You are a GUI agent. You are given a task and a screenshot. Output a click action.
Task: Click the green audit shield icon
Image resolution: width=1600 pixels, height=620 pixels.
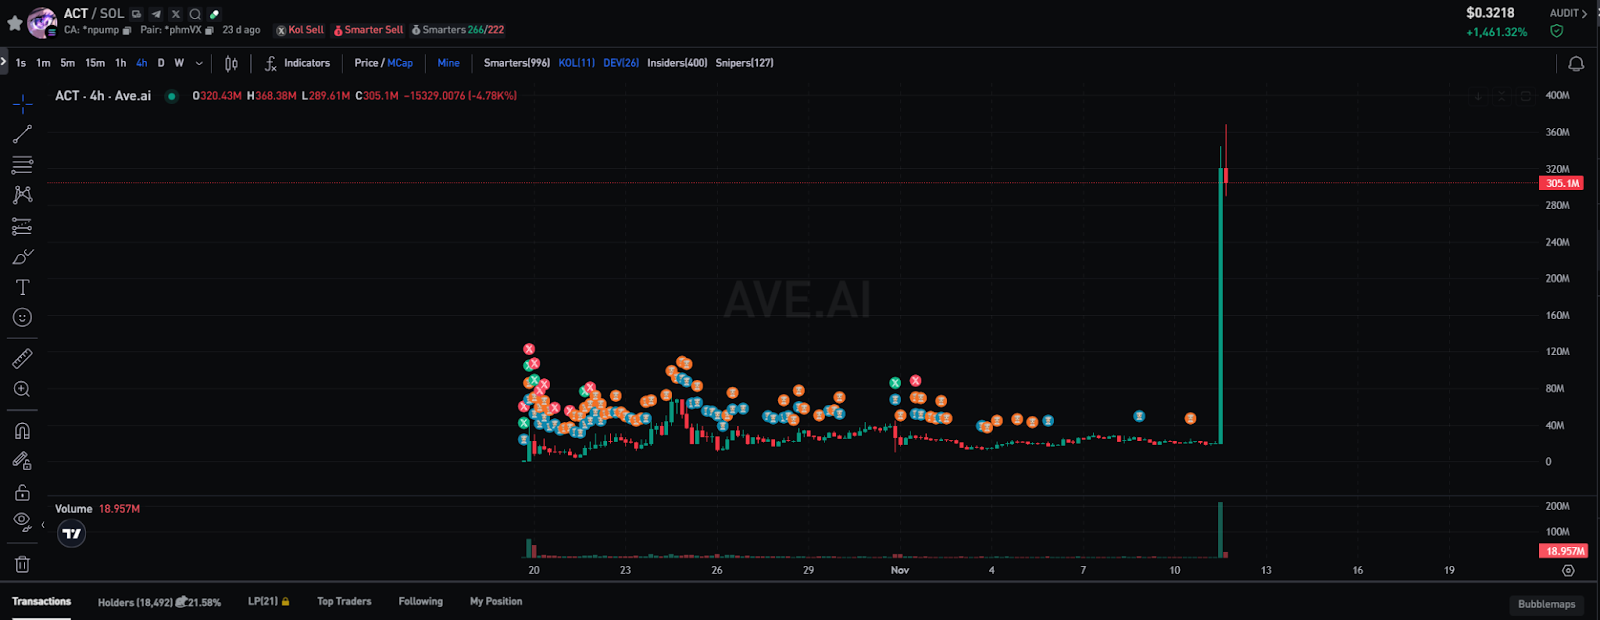(1556, 31)
